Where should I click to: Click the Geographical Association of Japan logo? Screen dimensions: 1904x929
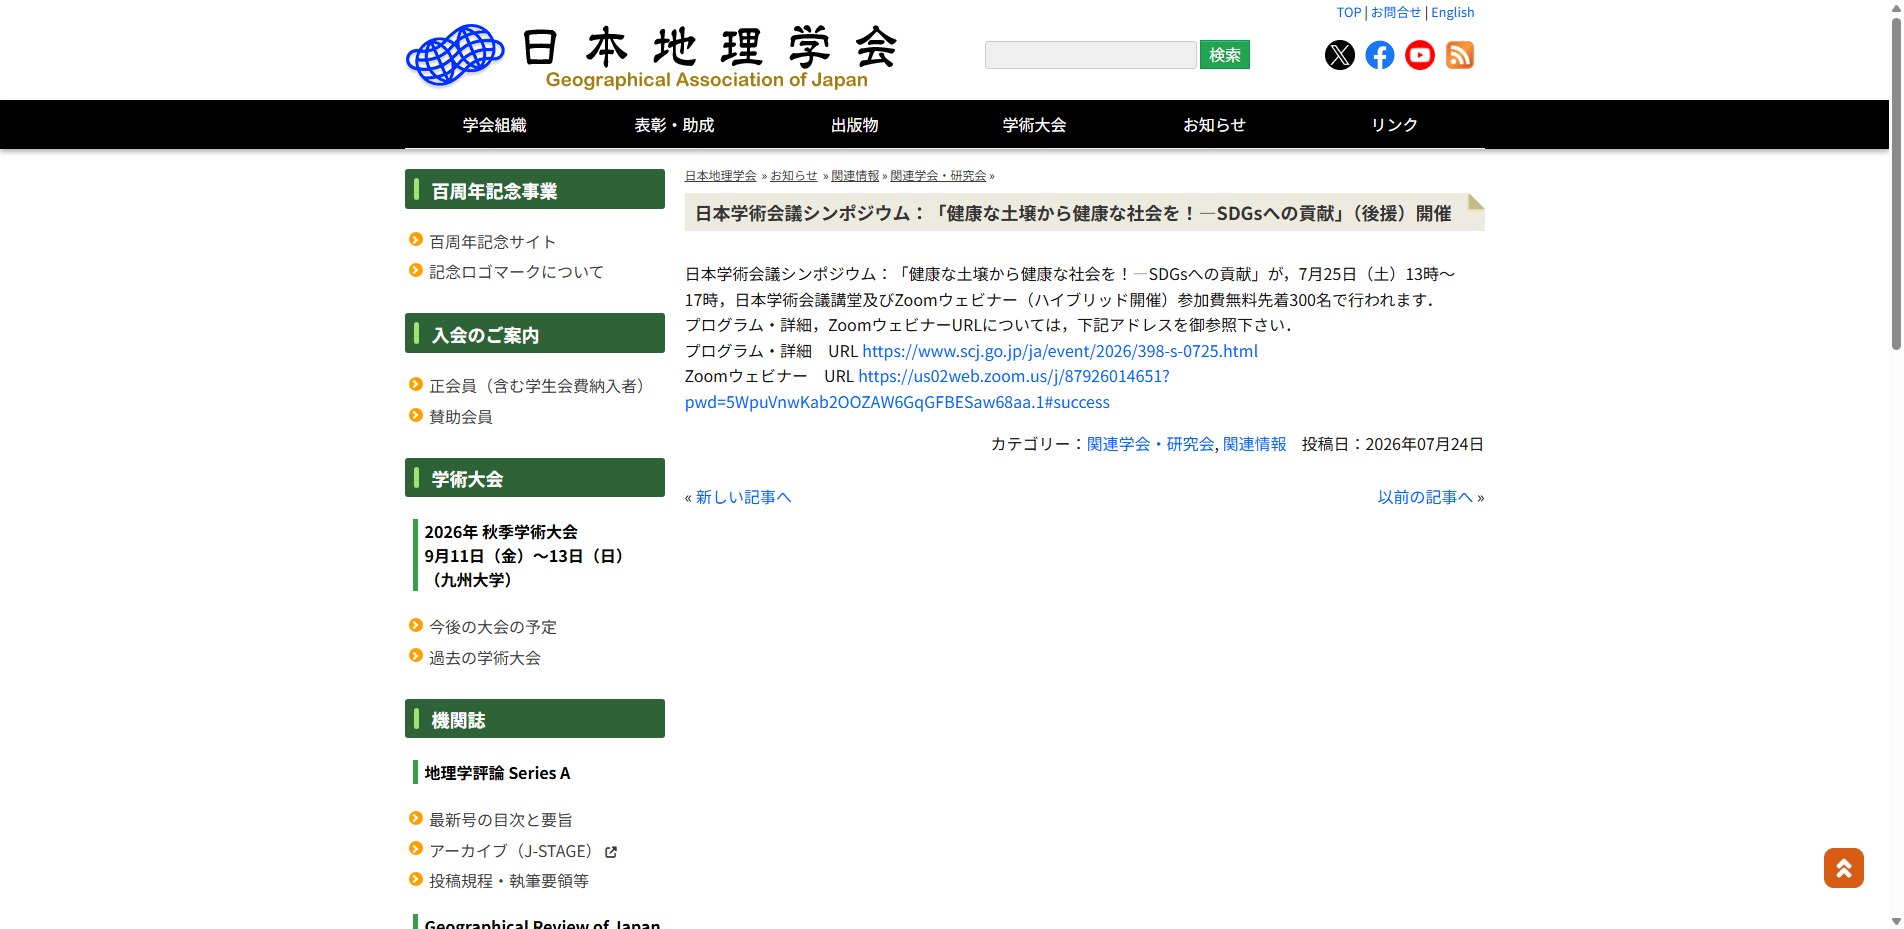coord(652,56)
